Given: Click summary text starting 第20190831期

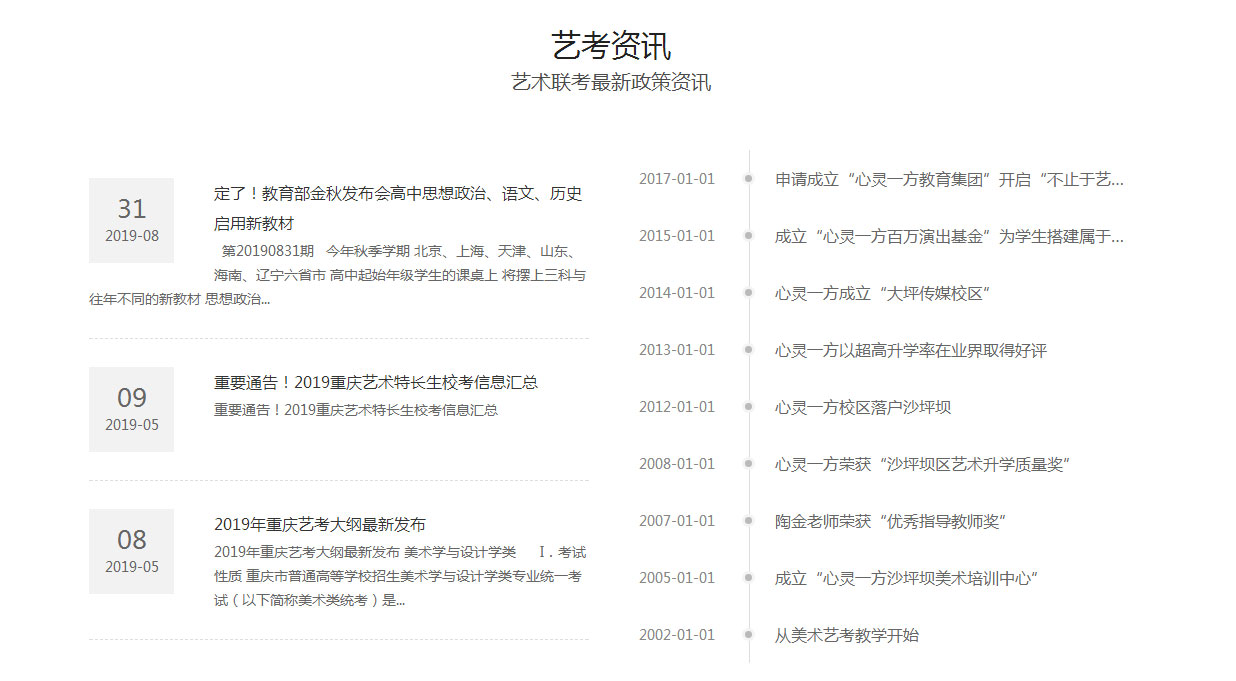Looking at the screenshot, I should click(x=338, y=275).
